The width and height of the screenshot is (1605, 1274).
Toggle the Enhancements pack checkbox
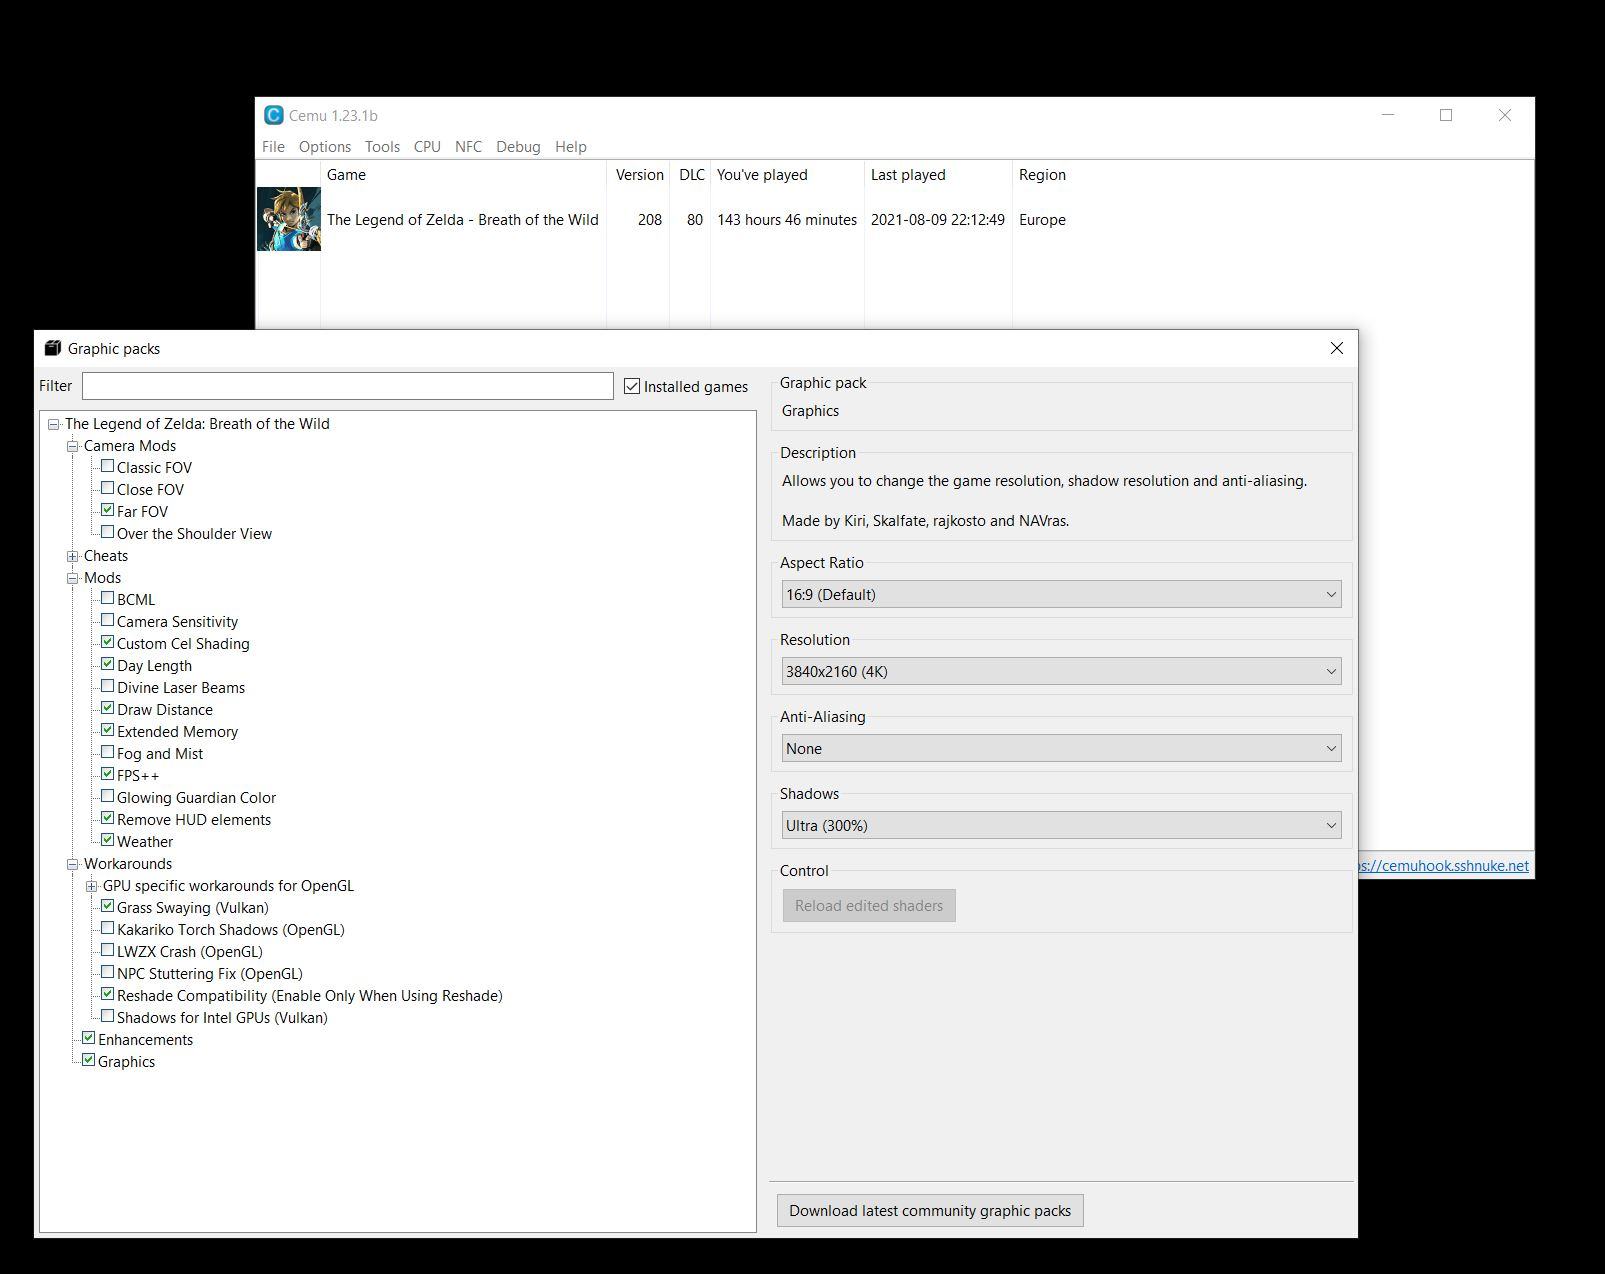88,1038
